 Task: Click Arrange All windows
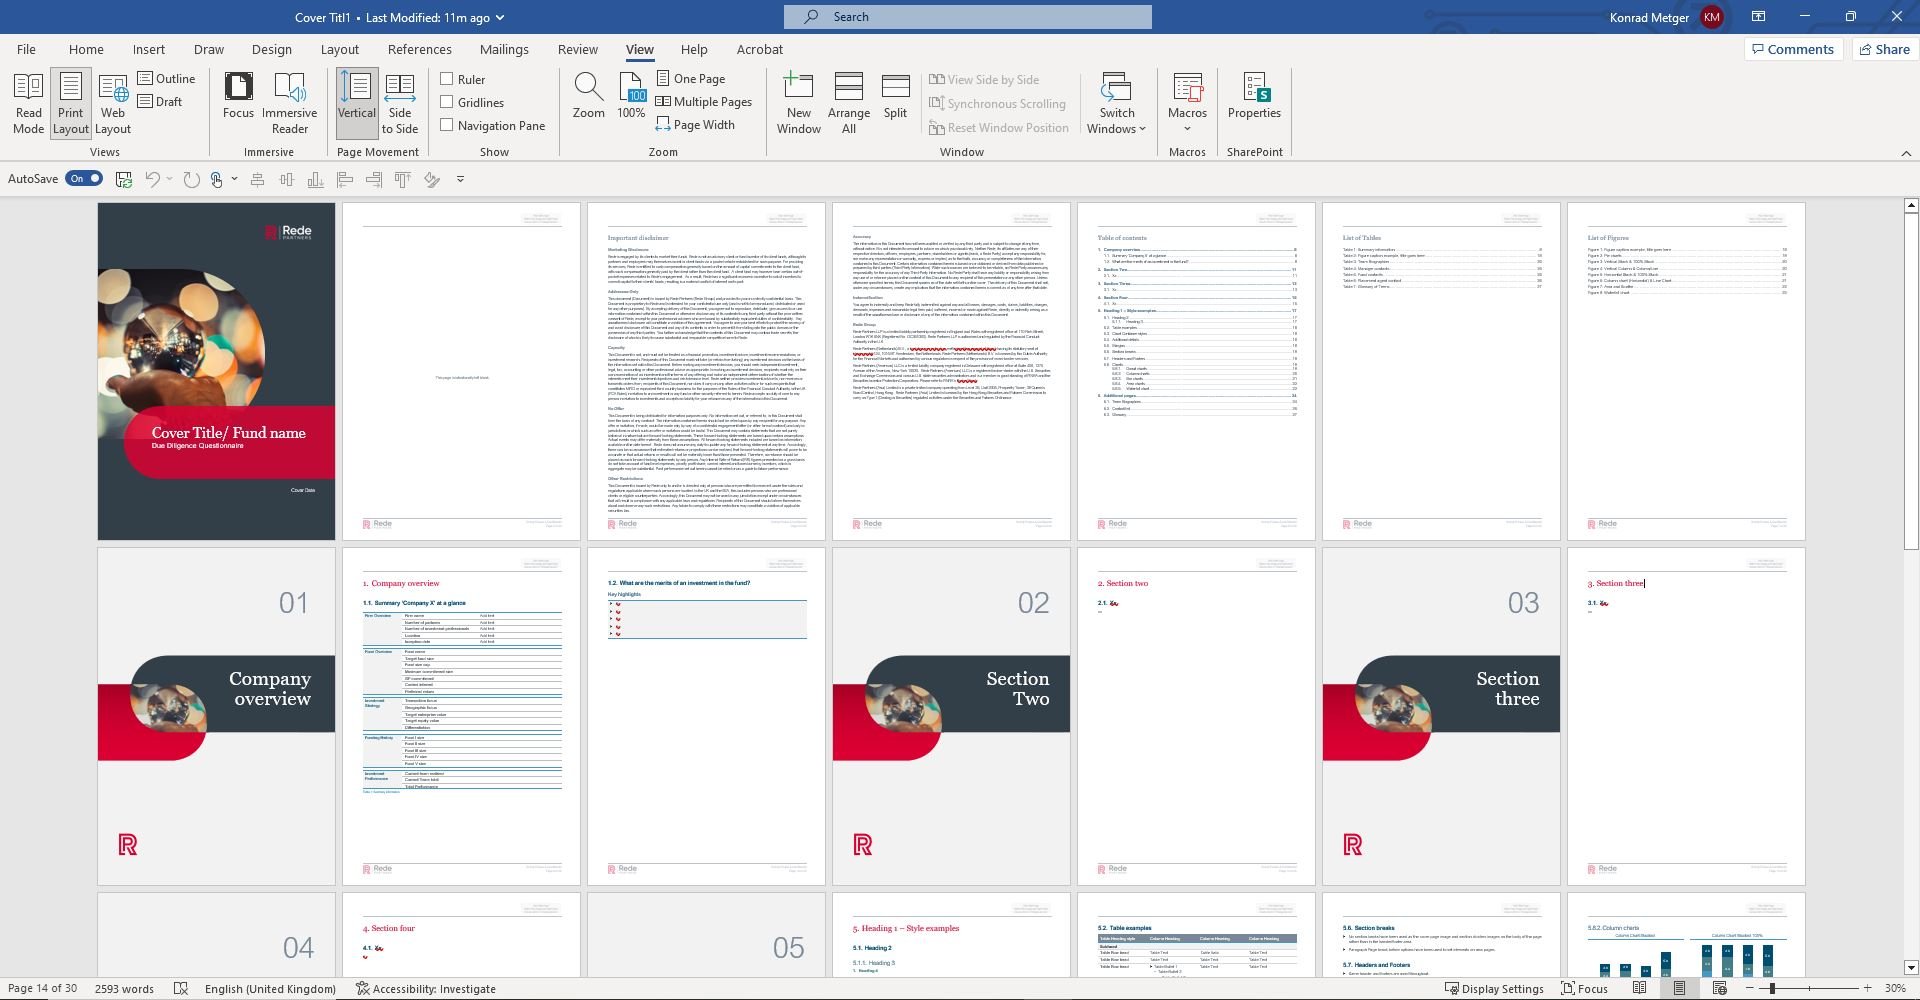pos(848,103)
